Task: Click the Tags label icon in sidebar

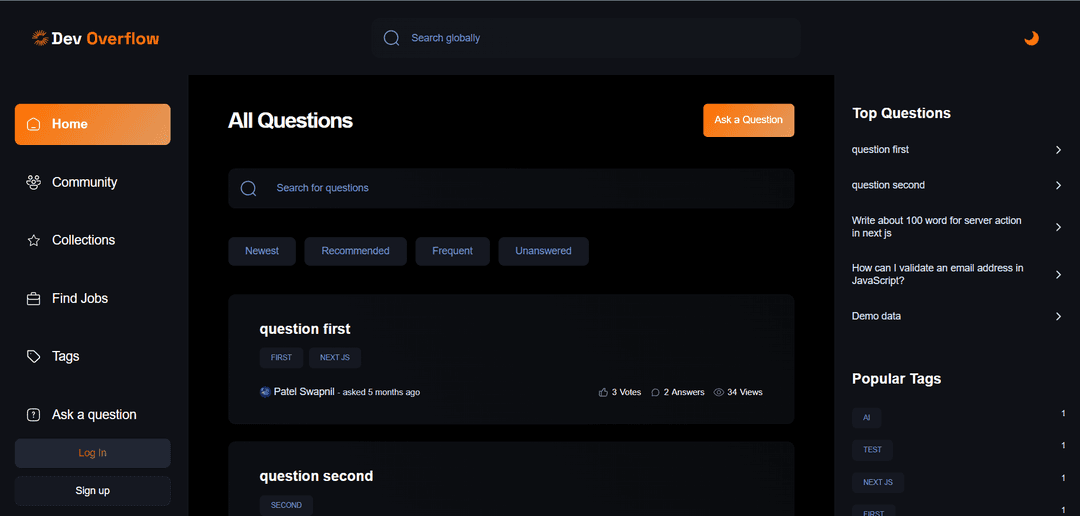Action: click(34, 357)
